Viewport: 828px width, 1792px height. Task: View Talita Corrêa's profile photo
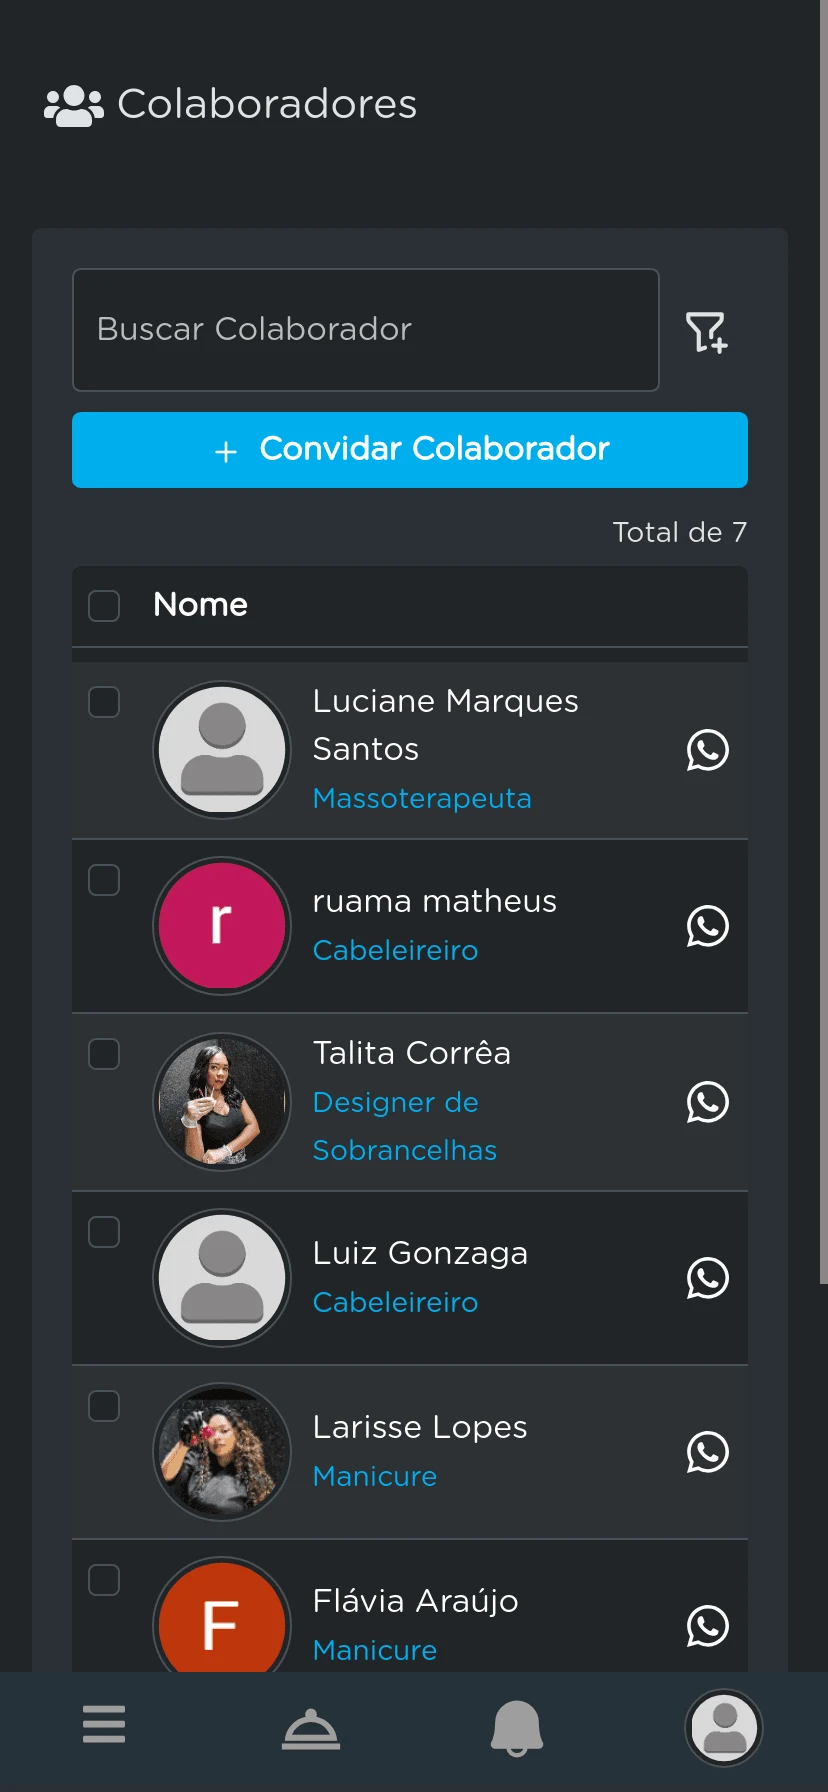click(x=222, y=1102)
